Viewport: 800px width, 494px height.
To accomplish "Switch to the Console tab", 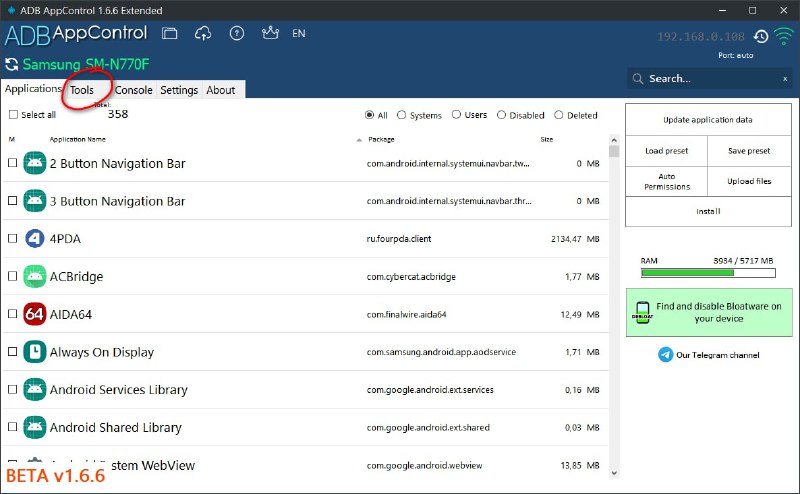I will point(133,90).
